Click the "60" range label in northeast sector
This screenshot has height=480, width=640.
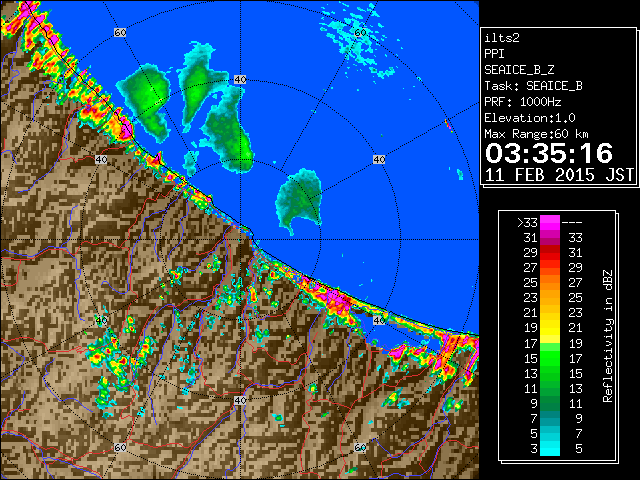tap(360, 32)
